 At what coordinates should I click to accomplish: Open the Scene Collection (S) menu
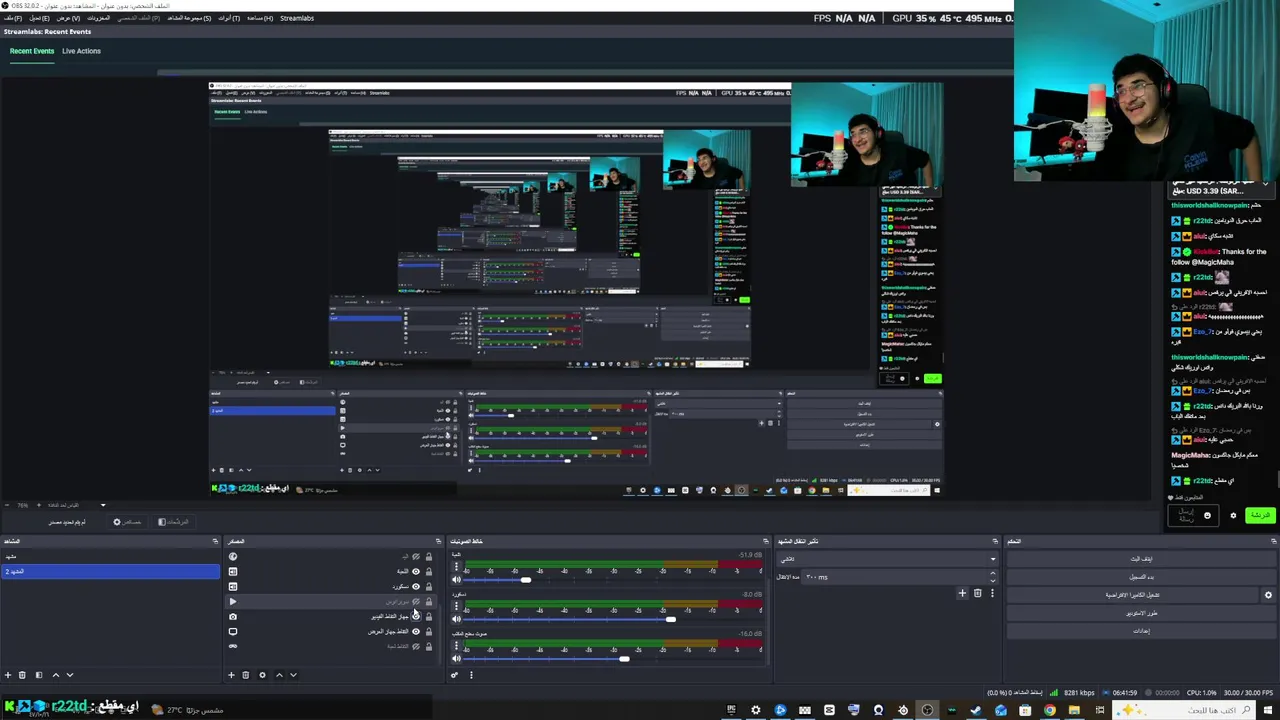[189, 18]
